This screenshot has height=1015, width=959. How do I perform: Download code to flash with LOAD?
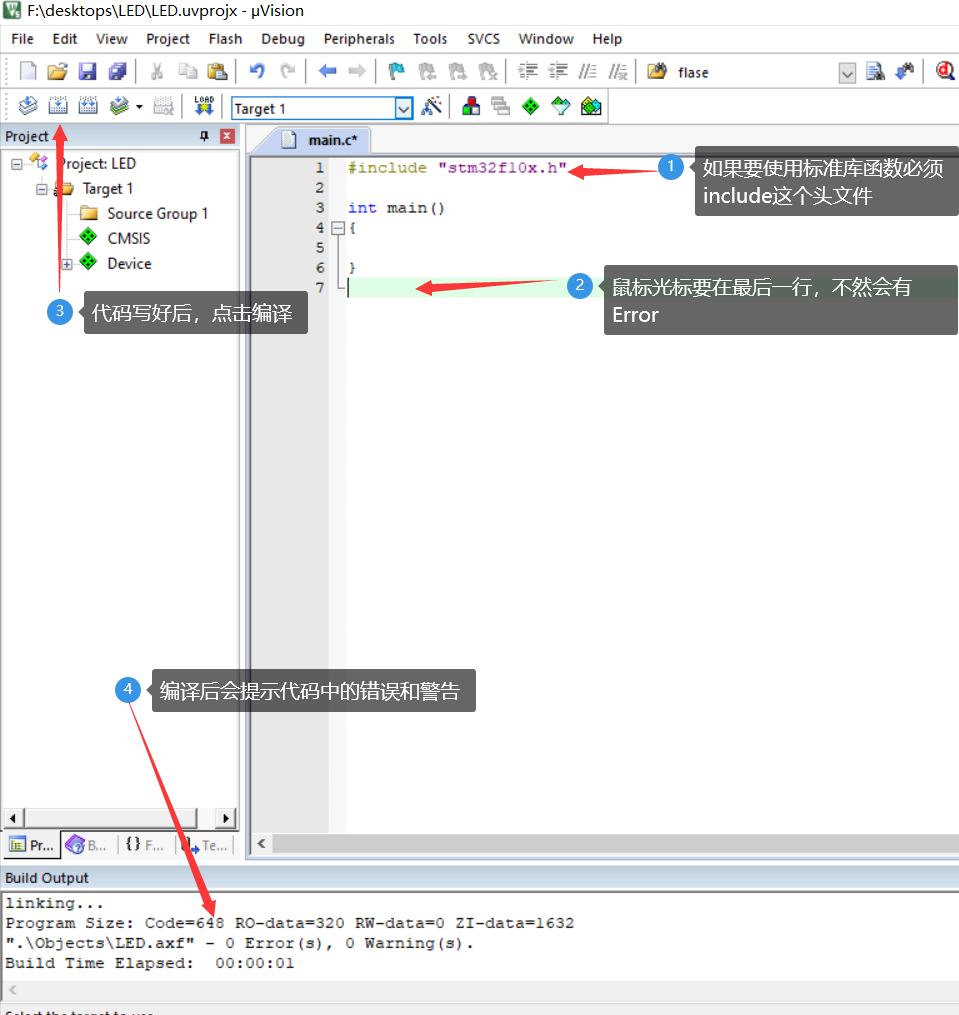204,106
